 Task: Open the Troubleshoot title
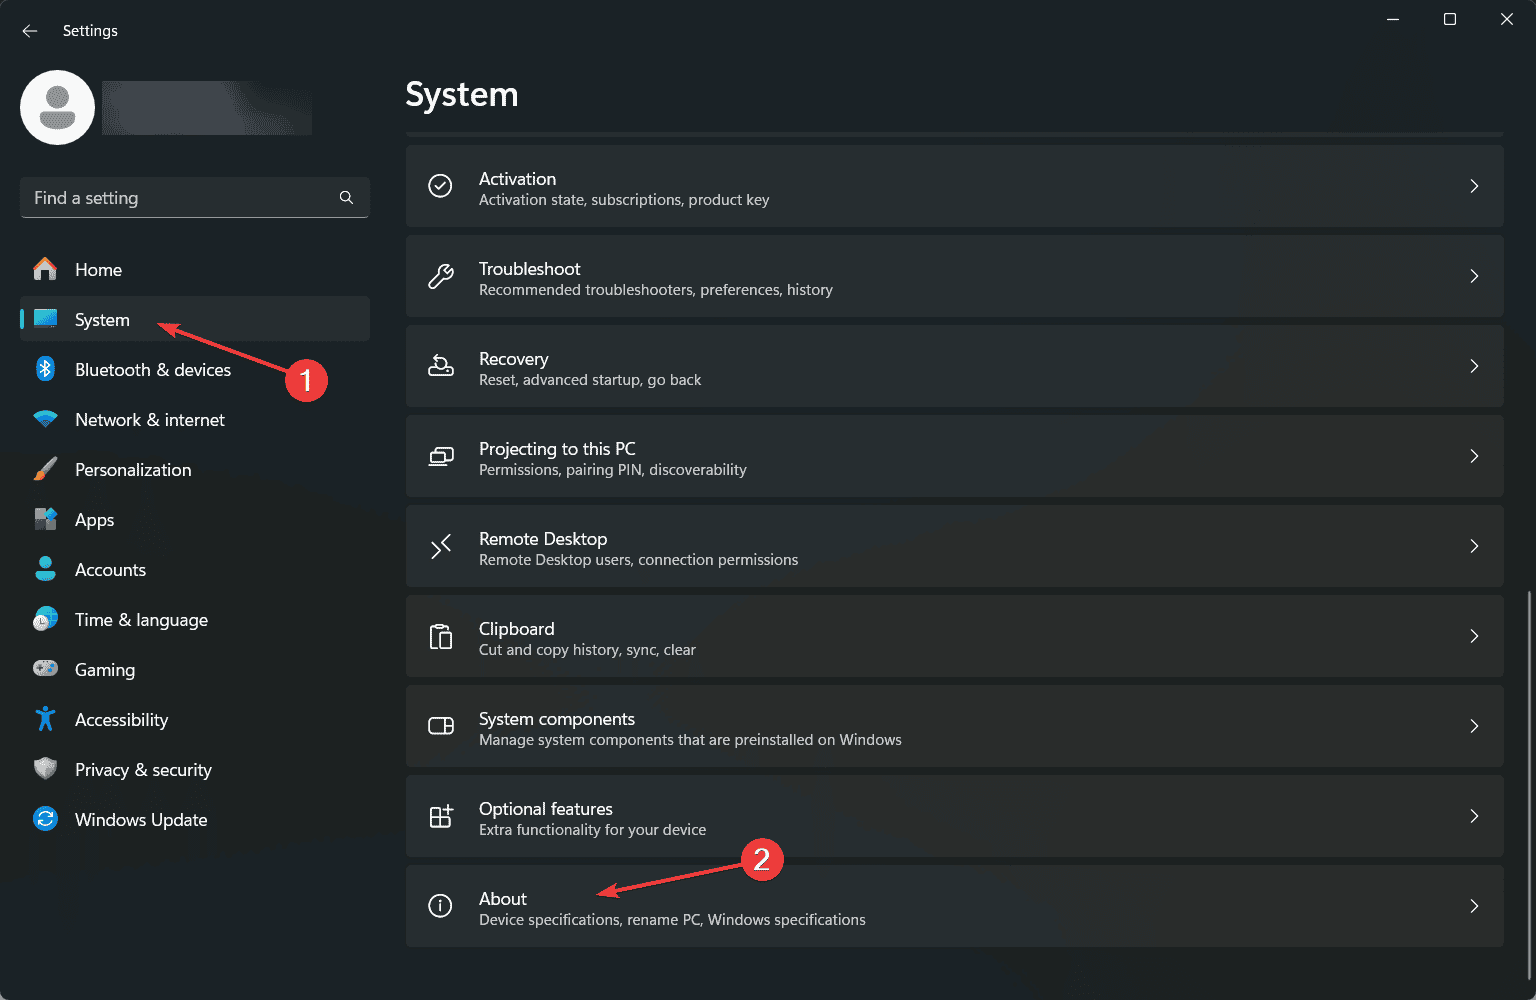[x=529, y=268]
